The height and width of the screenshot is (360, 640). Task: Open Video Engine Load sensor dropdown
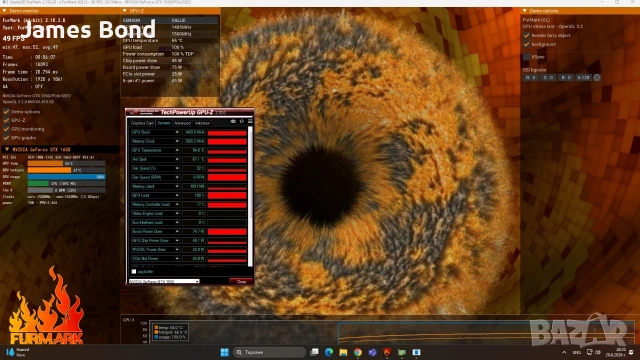pos(177,213)
